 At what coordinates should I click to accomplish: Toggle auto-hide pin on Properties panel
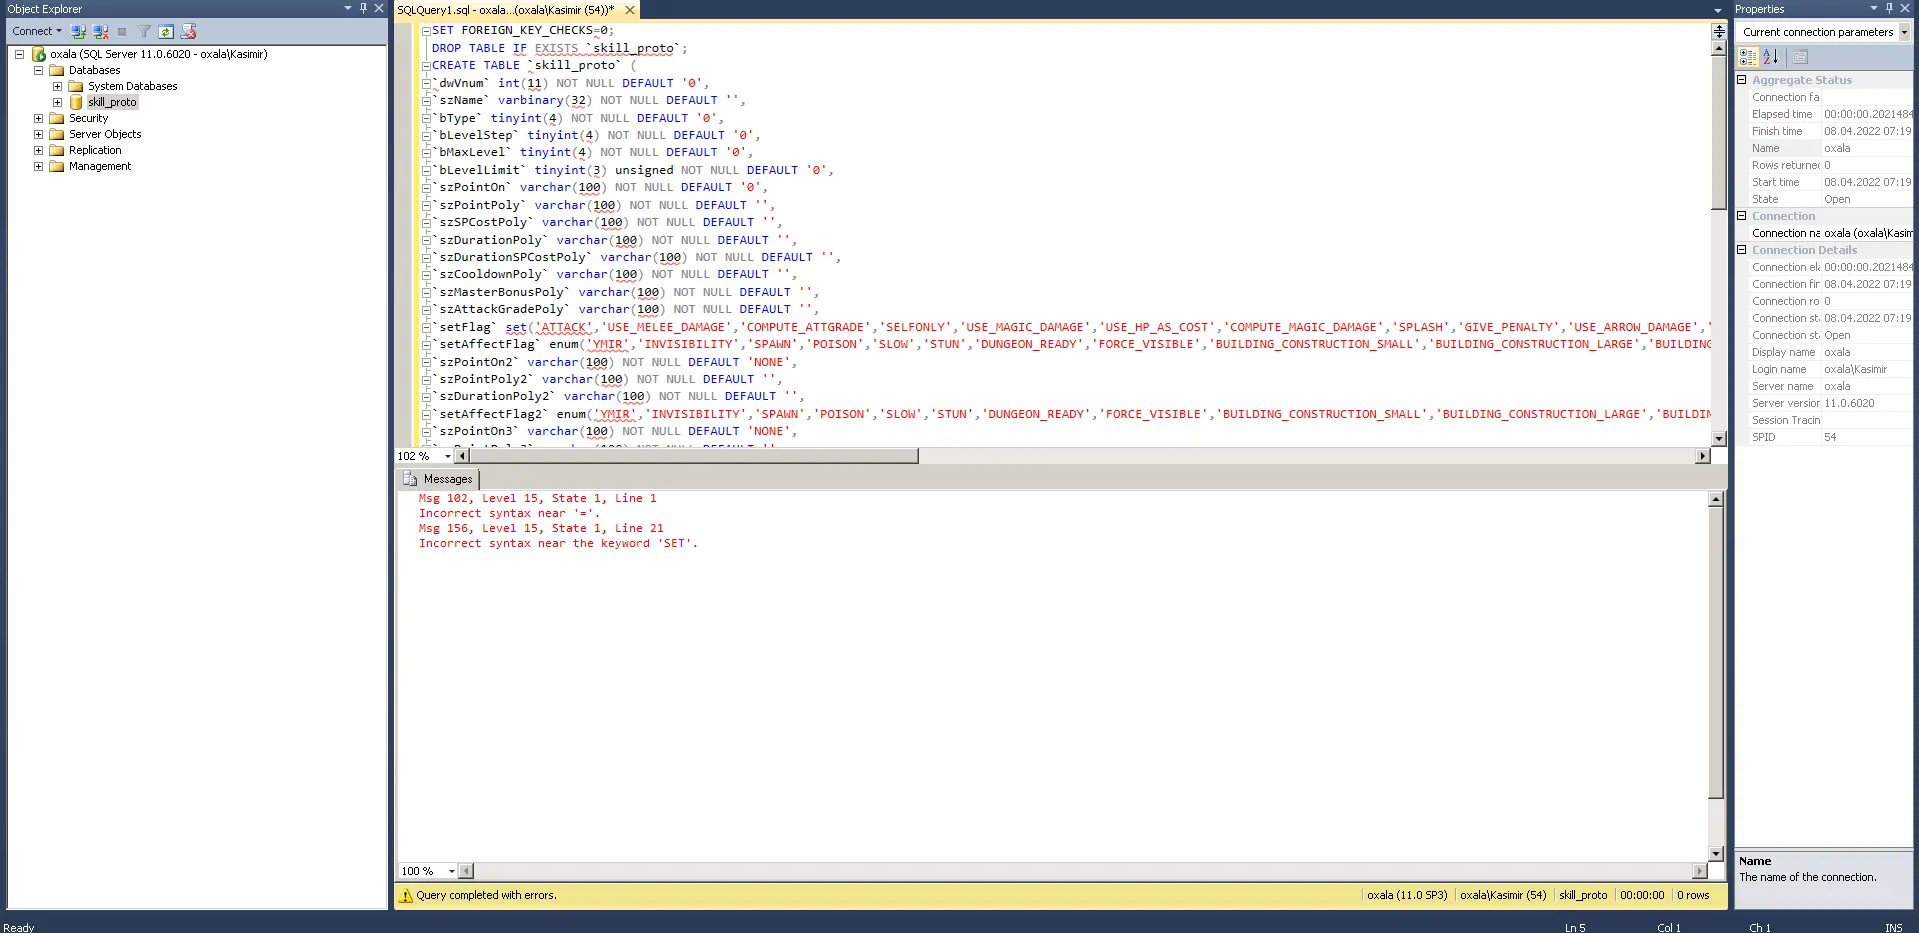(1889, 8)
